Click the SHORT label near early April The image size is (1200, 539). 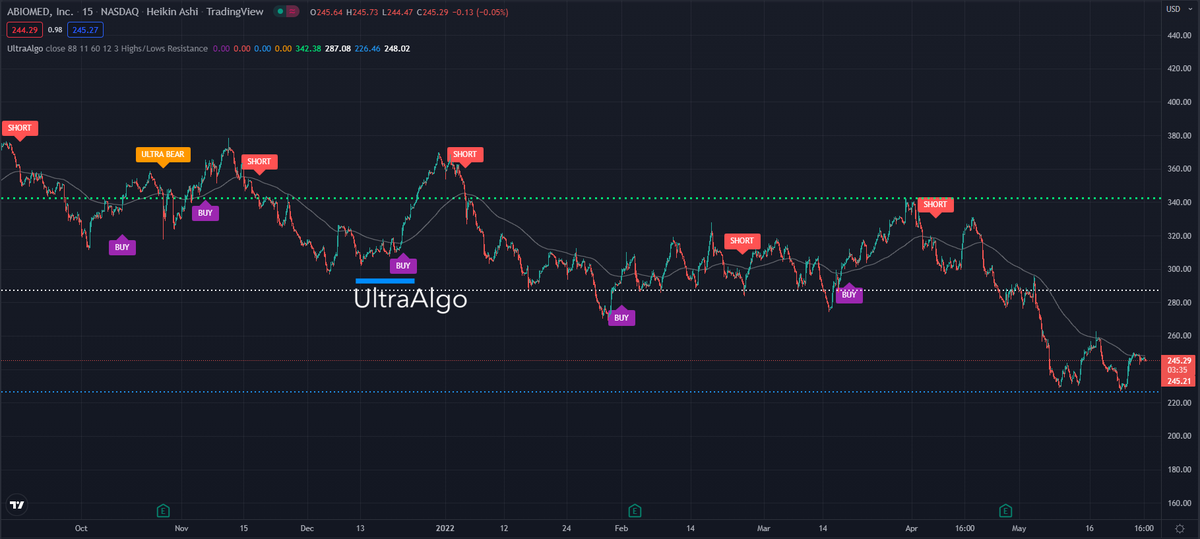[x=935, y=205]
